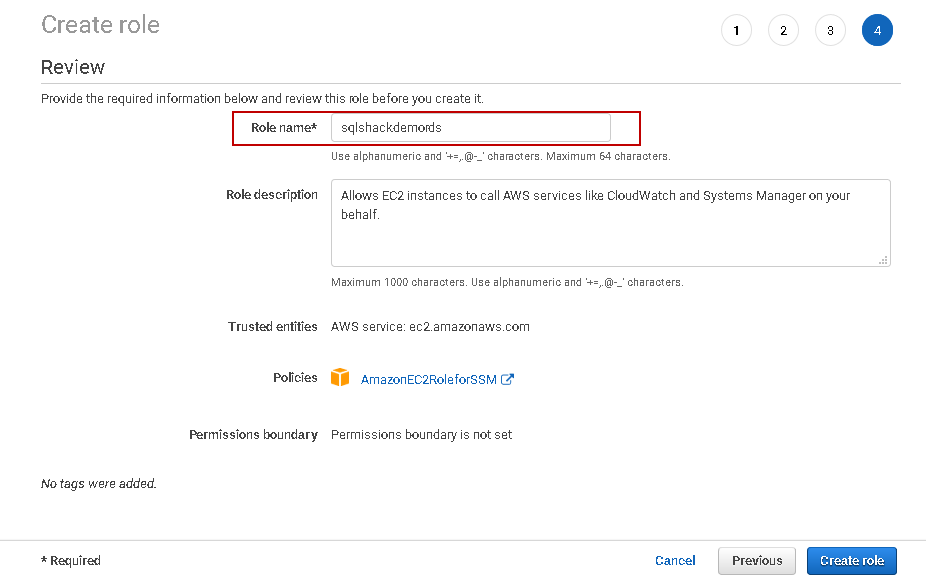926x578 pixels.
Task: Select step 3 circle indicator
Action: click(830, 31)
